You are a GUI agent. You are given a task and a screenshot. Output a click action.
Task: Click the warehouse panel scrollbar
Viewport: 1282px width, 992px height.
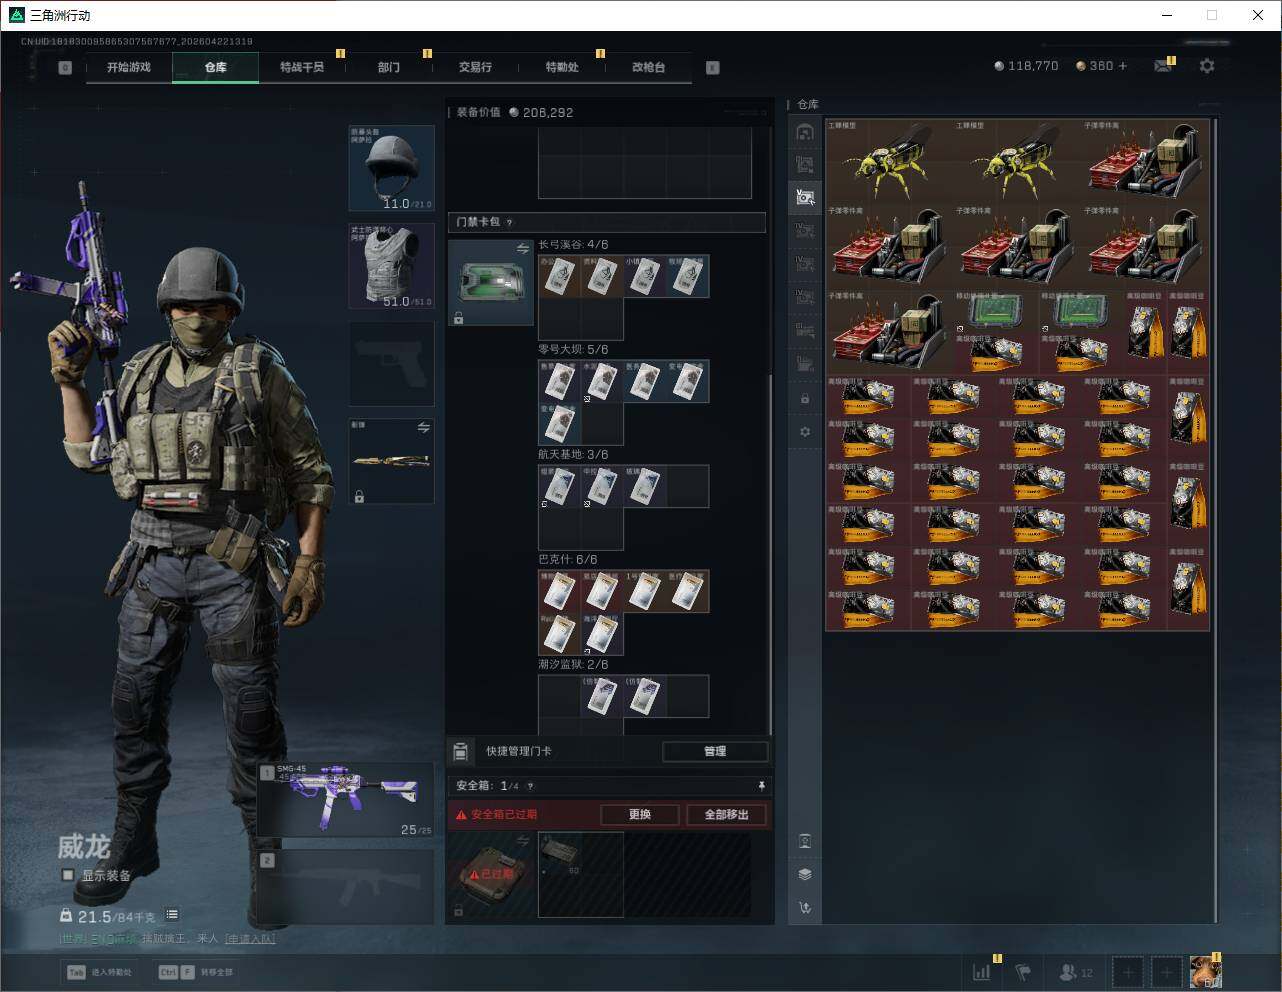tap(1216, 520)
